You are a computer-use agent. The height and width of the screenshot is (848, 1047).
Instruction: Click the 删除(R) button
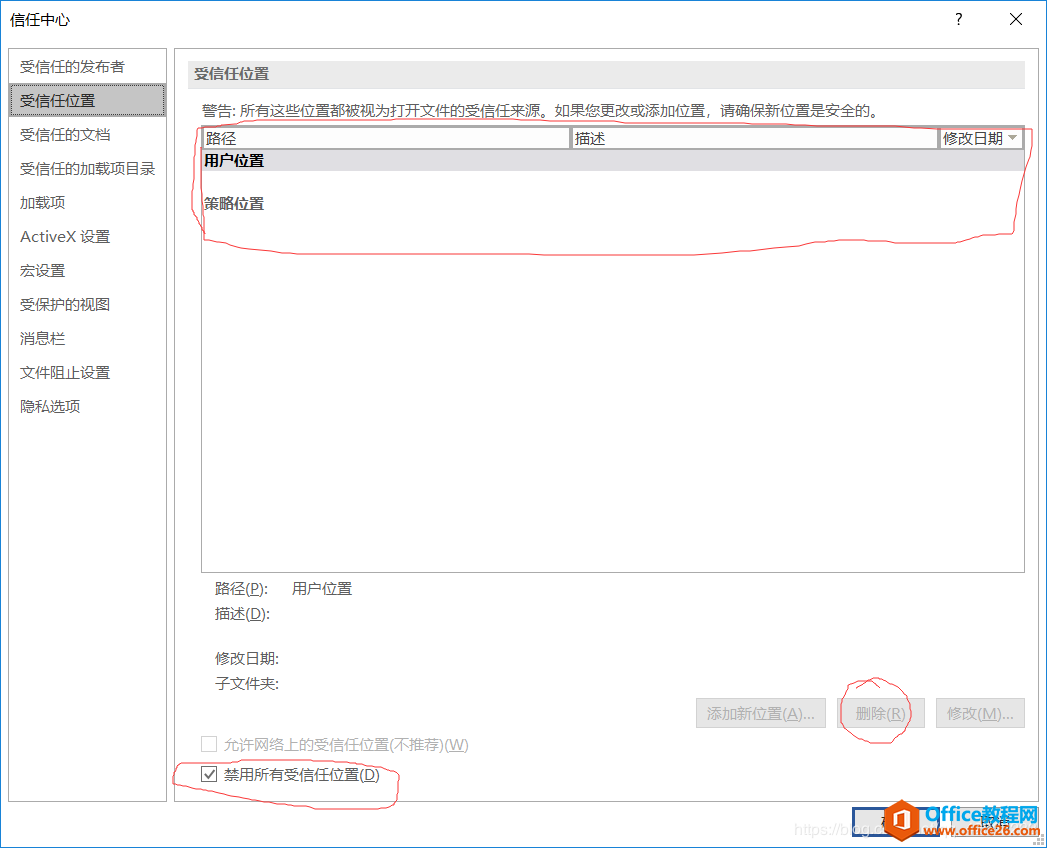(x=879, y=712)
